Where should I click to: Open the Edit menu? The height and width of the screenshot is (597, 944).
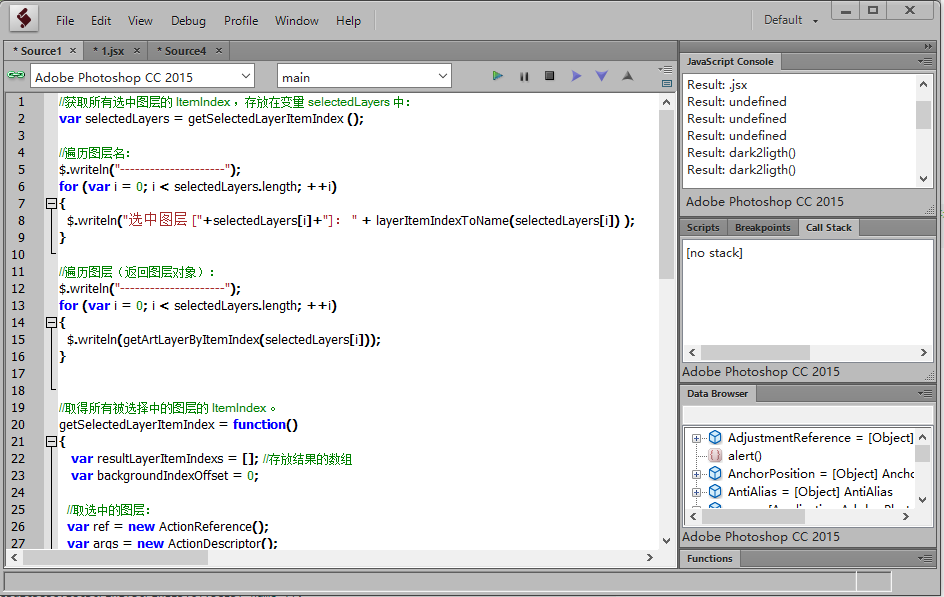pos(101,20)
